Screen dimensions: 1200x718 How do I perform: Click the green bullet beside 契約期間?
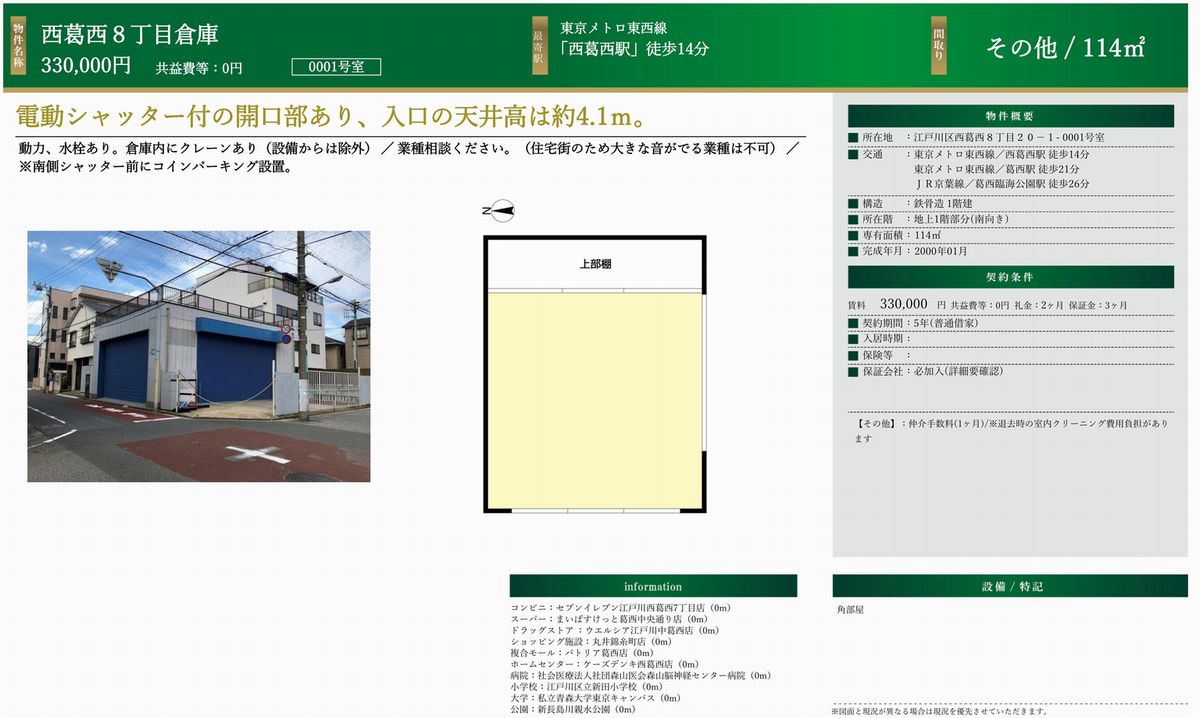click(853, 323)
